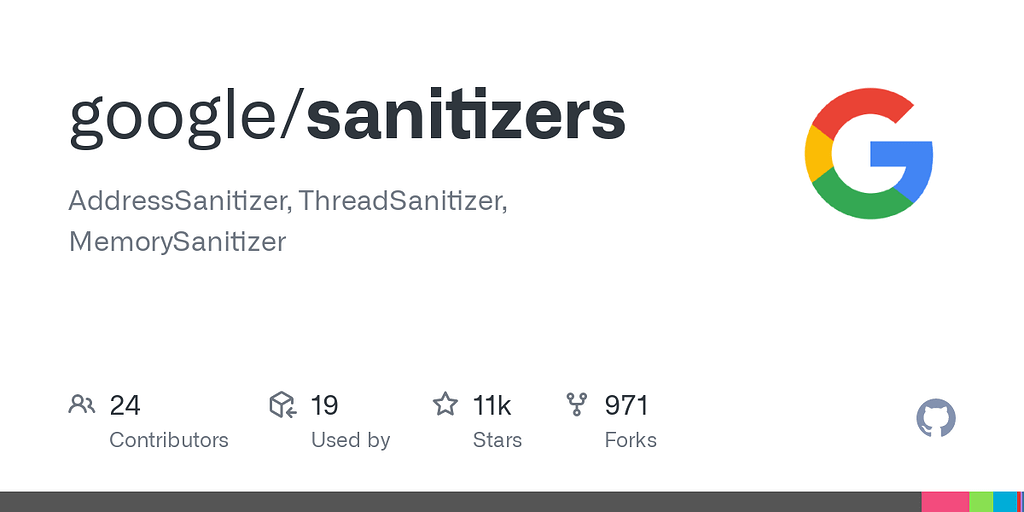Click the star icon
Viewport: 1024px width, 512px height.
(x=445, y=404)
